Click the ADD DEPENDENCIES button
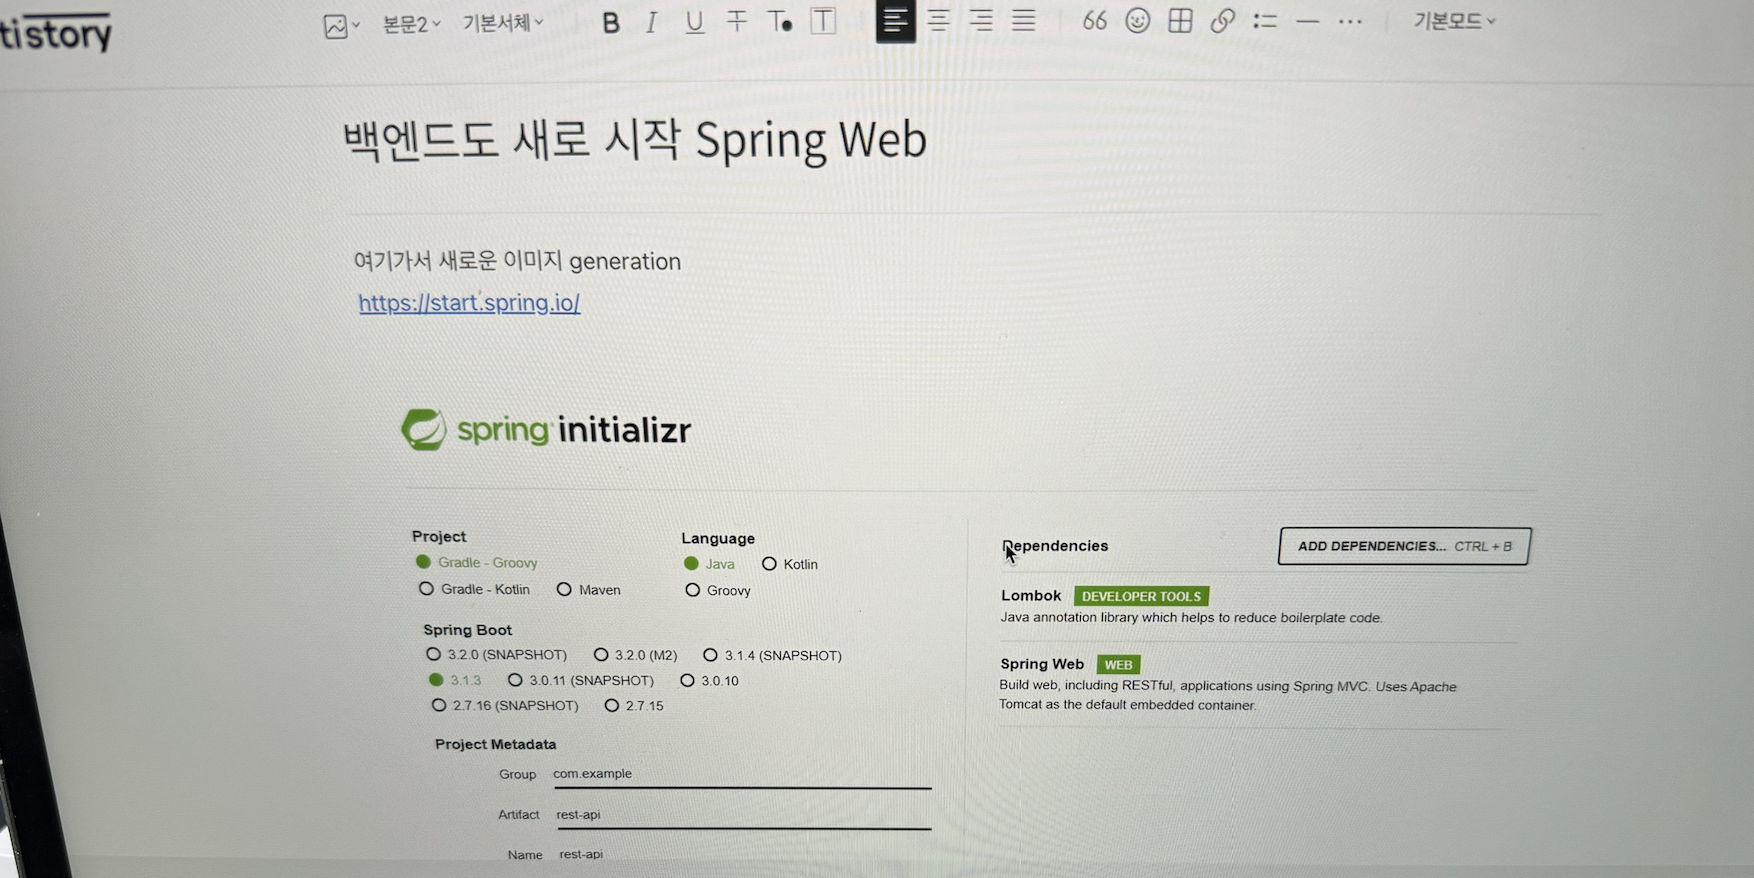This screenshot has width=1754, height=878. tap(1404, 546)
